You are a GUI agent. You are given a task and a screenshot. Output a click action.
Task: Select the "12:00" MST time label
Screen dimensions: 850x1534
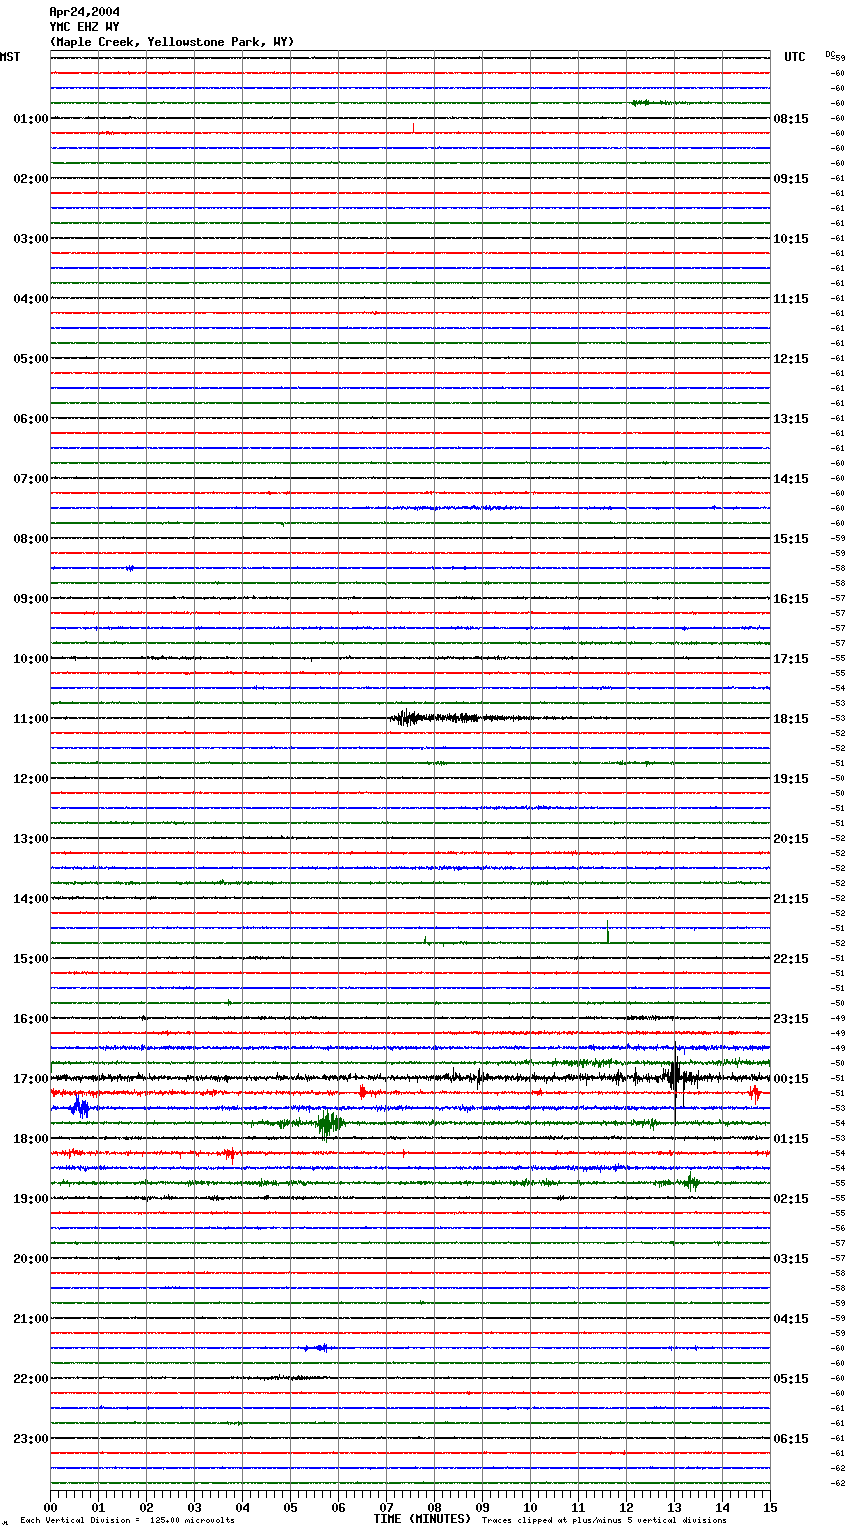coord(30,778)
